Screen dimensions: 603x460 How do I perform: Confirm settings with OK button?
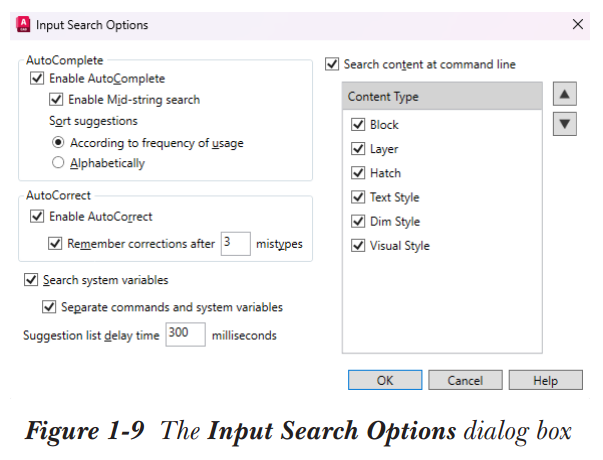[x=385, y=380]
